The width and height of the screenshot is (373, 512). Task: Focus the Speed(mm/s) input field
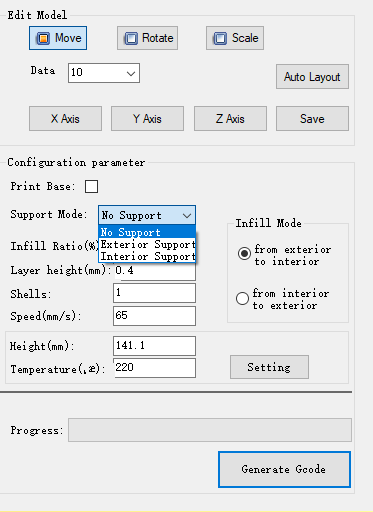[x=154, y=316]
